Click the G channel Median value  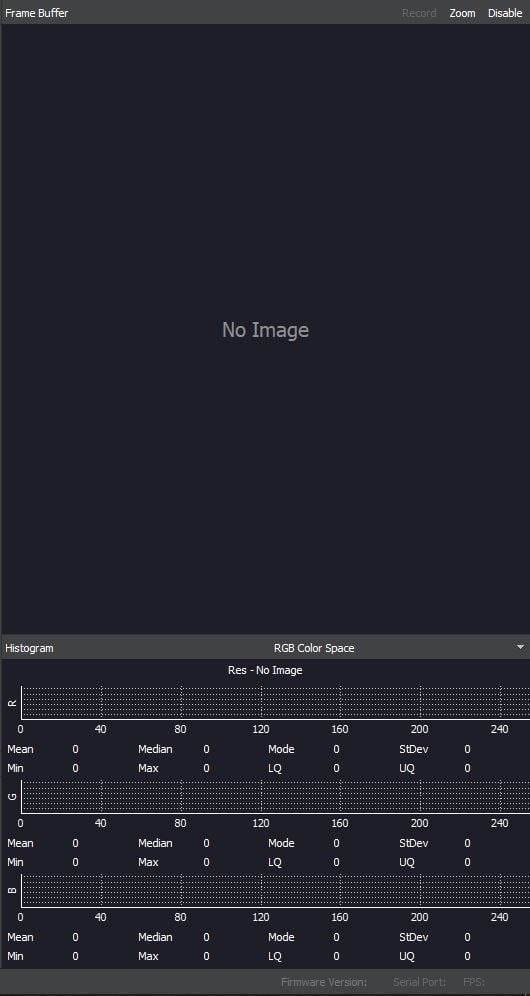pyautogui.click(x=206, y=843)
